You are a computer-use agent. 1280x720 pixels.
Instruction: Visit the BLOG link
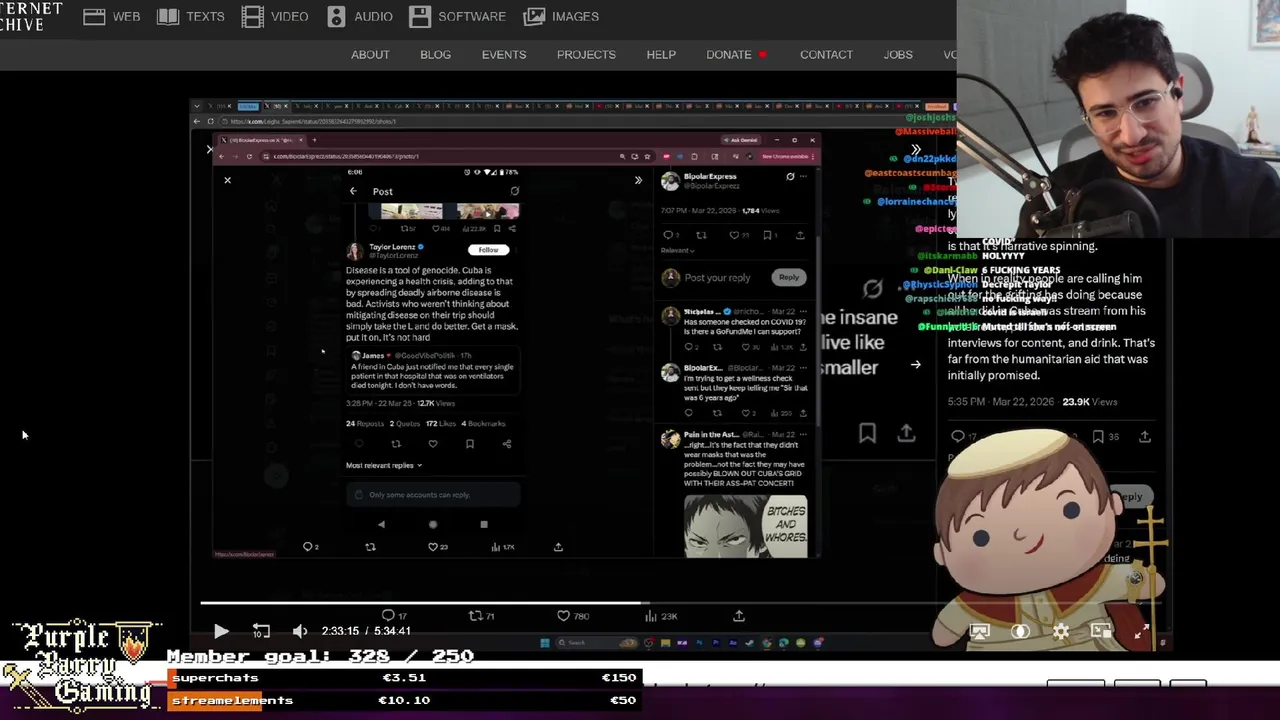click(435, 55)
